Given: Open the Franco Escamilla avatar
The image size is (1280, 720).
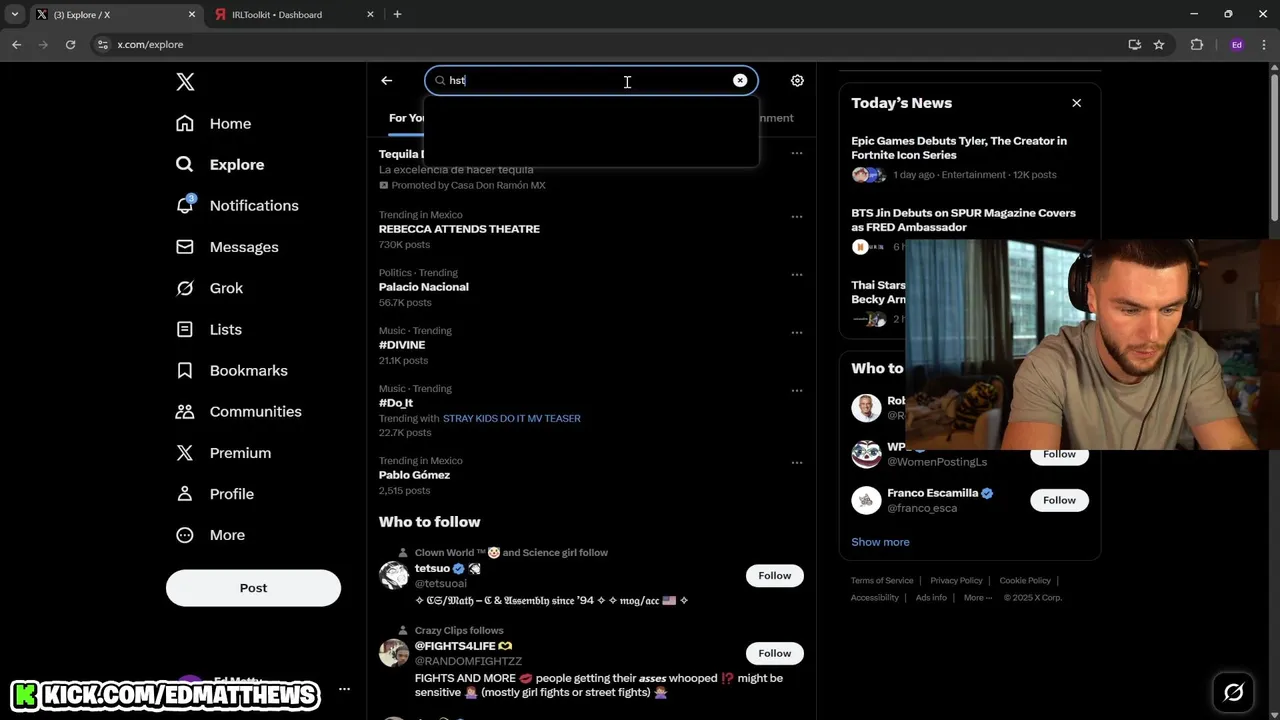Looking at the screenshot, I should coord(866,500).
